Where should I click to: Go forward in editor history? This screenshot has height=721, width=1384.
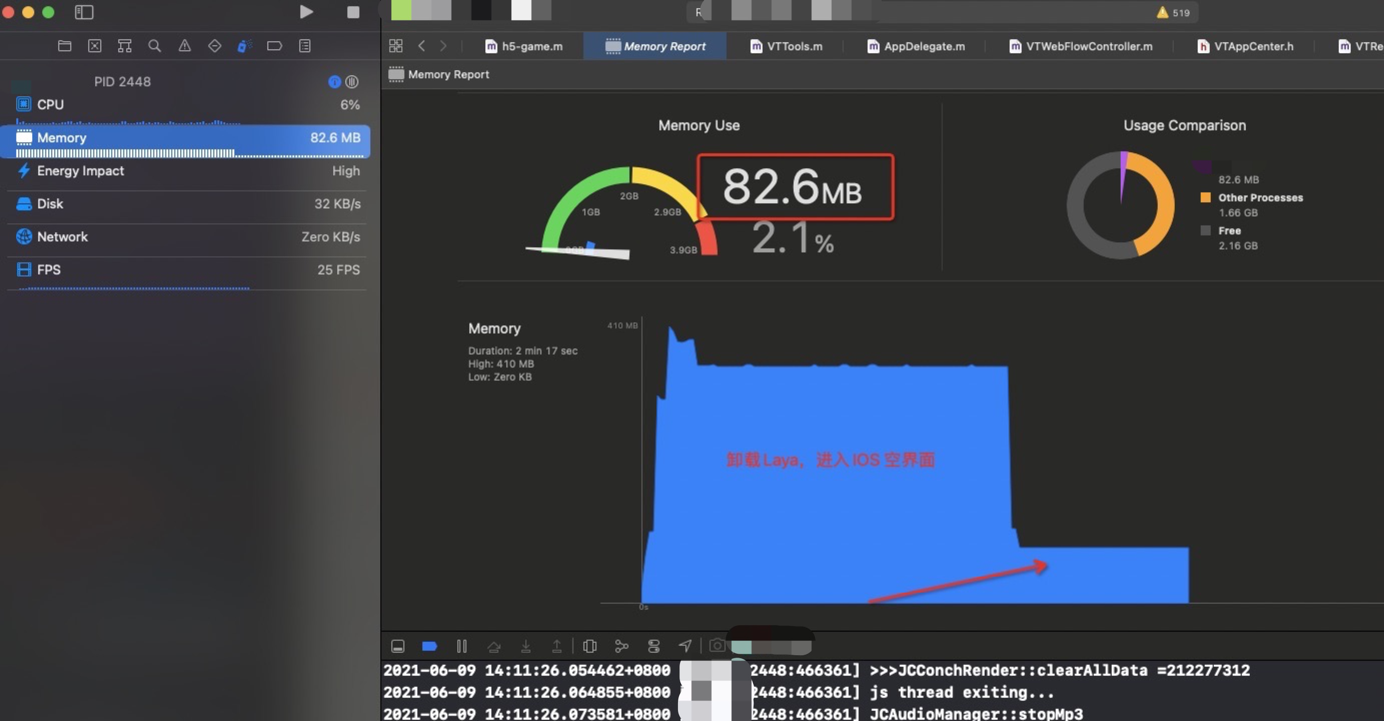[443, 46]
